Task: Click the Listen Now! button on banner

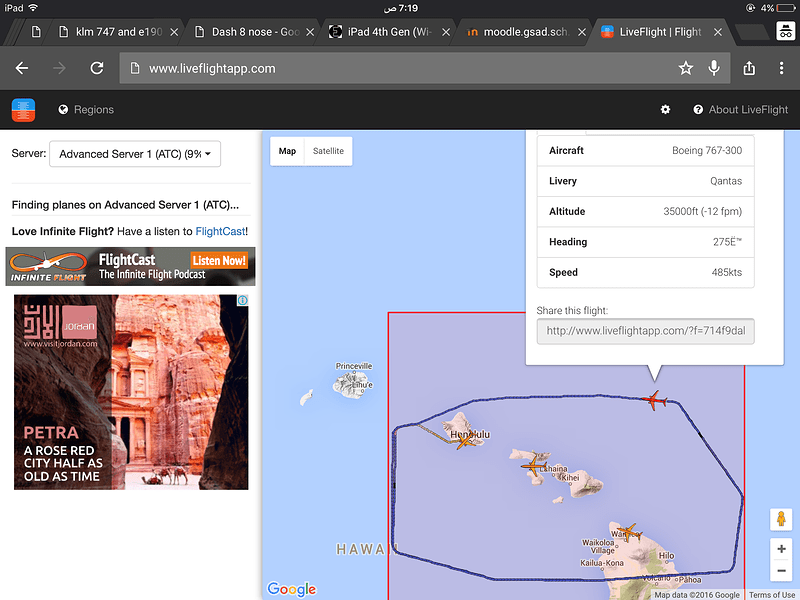Action: [x=219, y=261]
